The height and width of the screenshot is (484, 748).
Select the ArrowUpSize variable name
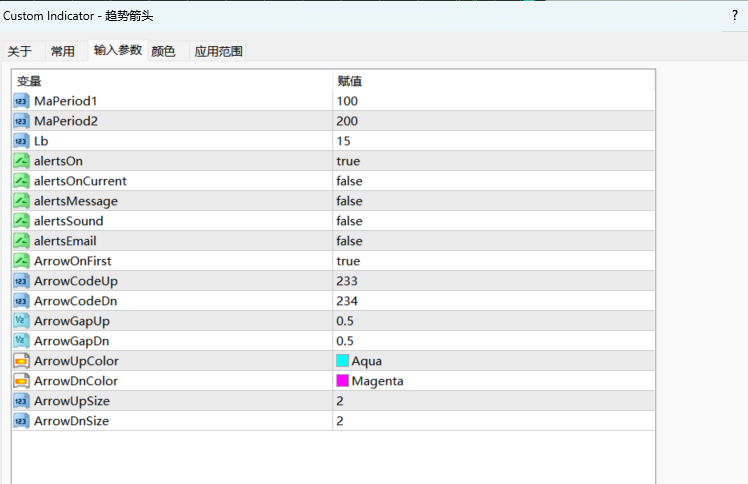click(72, 402)
